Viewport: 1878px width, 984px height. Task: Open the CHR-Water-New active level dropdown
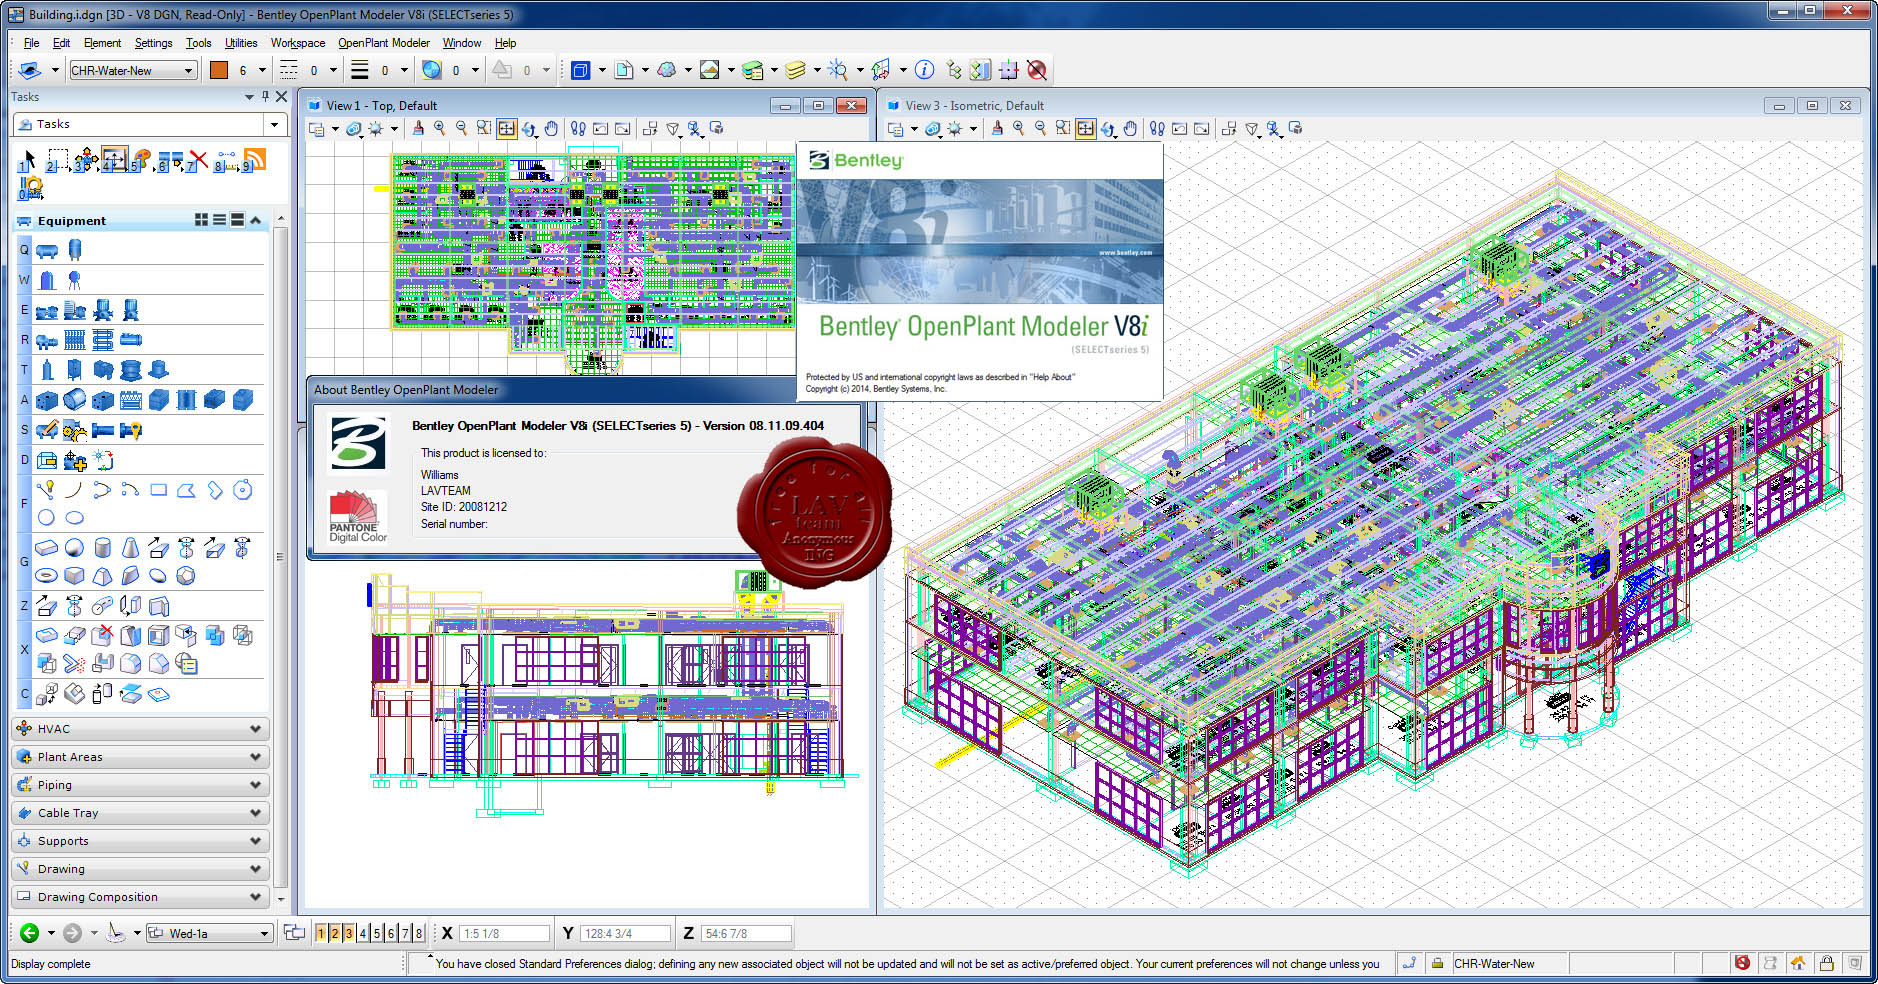[132, 70]
